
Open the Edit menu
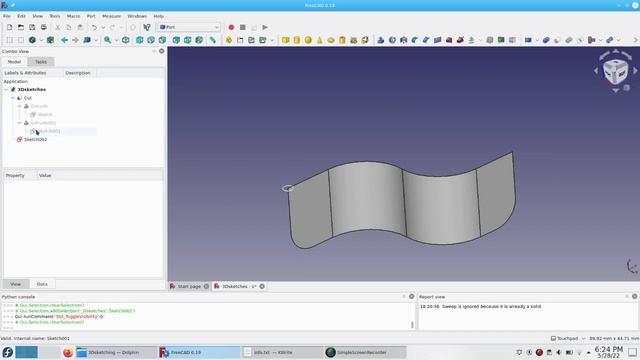coord(21,16)
